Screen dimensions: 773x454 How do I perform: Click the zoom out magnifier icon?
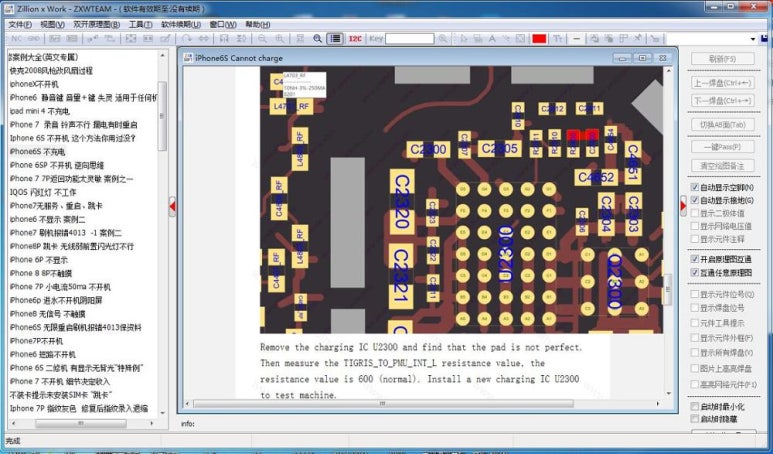click(262, 38)
